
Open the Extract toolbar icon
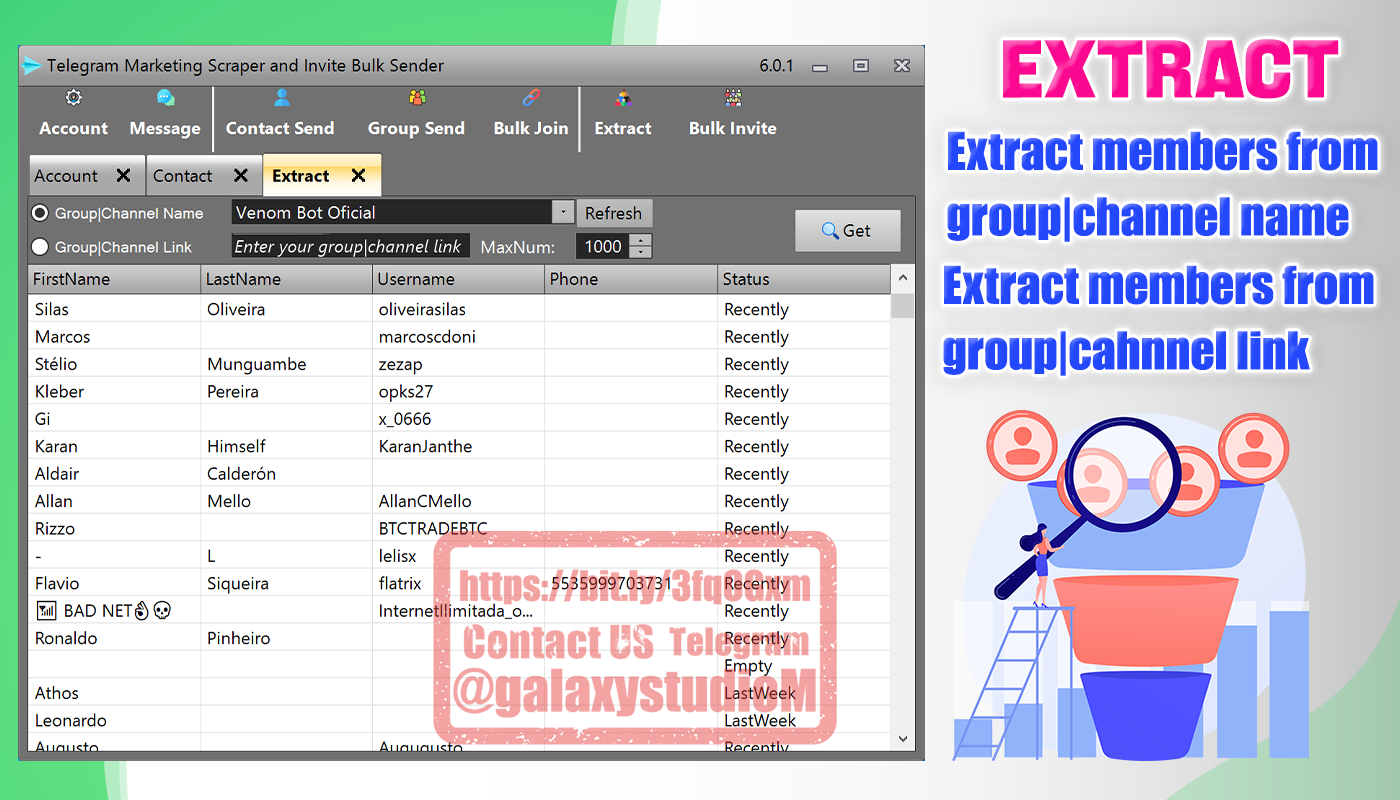click(x=623, y=98)
